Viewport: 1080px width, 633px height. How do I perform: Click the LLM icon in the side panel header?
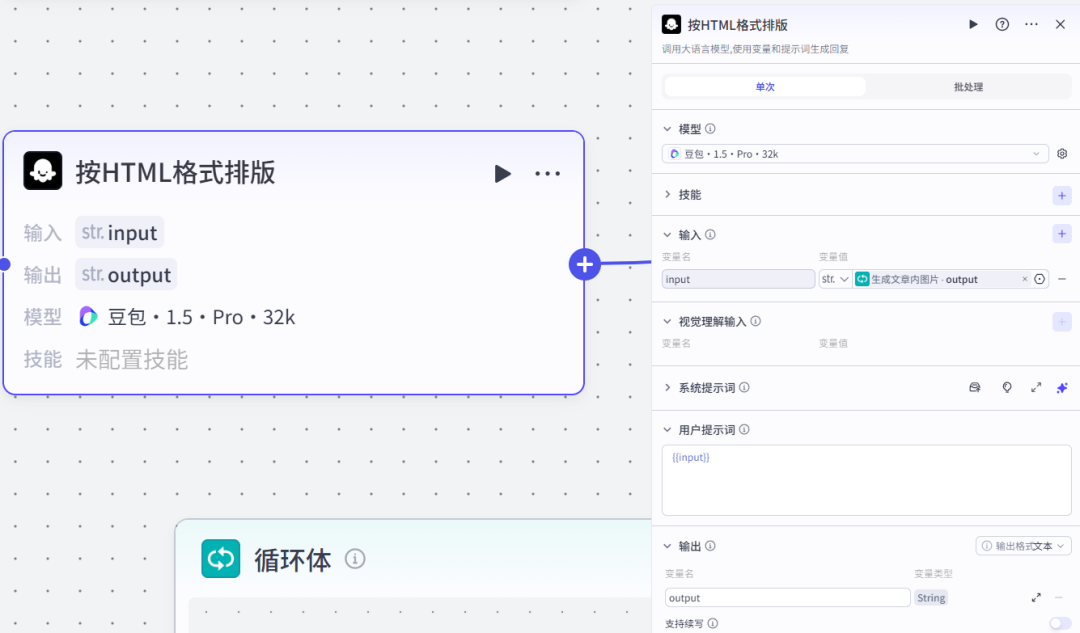click(x=672, y=25)
